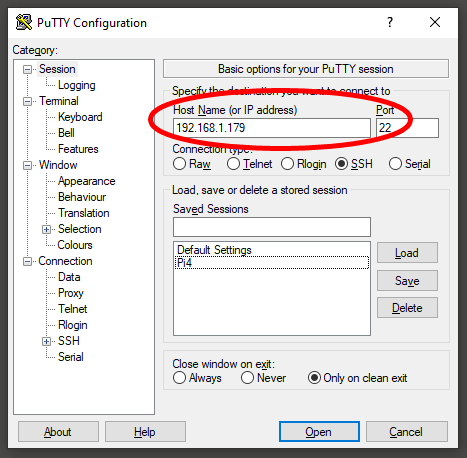Click the question mark help icon
The height and width of the screenshot is (458, 467).
pyautogui.click(x=390, y=22)
